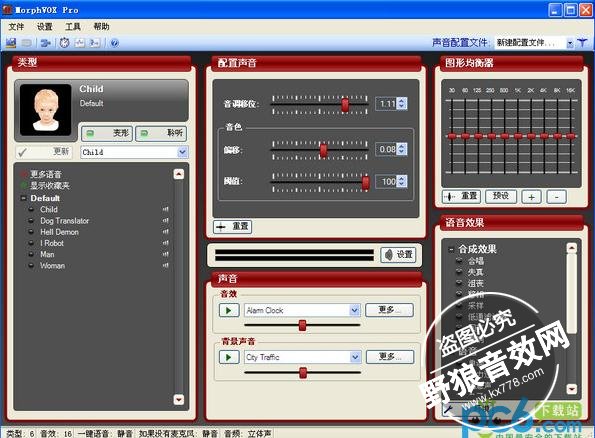
Task: Click the blue puzzle-piece add-ons toolbar icon
Action: pyautogui.click(x=46, y=43)
